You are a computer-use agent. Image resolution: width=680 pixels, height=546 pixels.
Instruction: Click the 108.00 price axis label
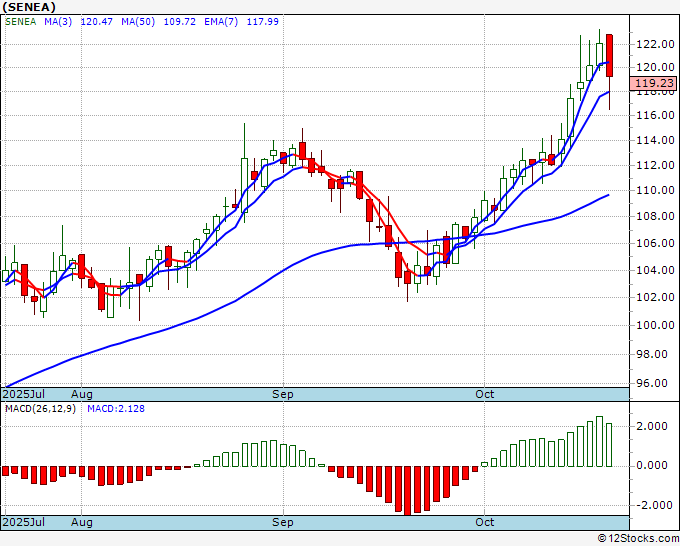coord(655,216)
